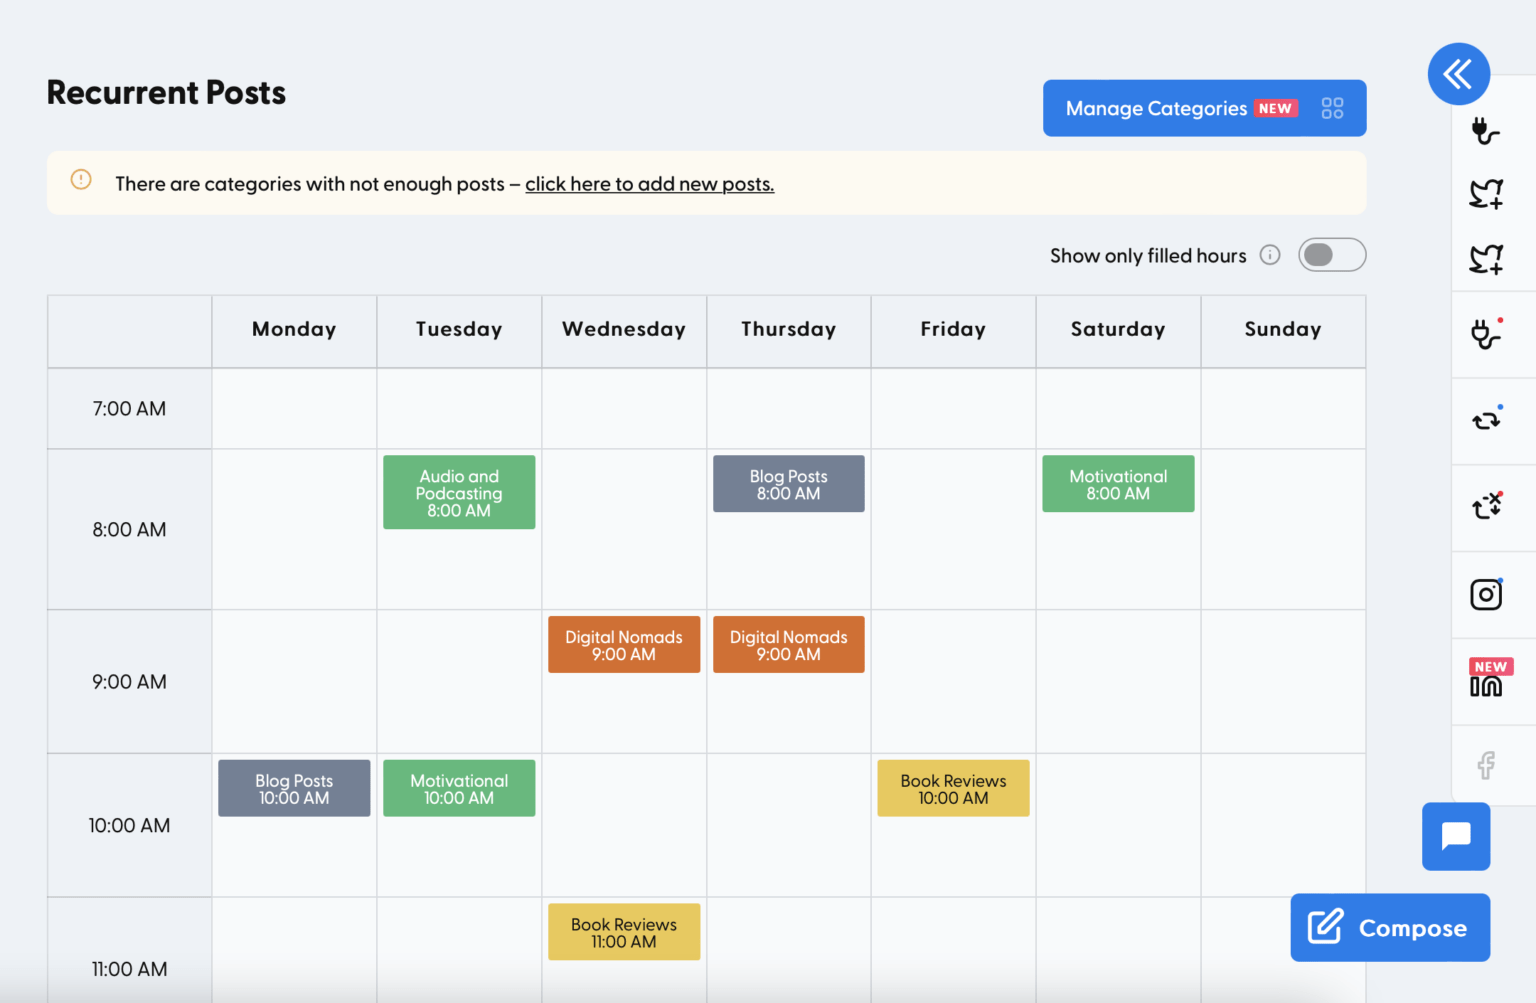The width and height of the screenshot is (1536, 1003).
Task: Select the plug icon with red notification dot
Action: (x=1486, y=335)
